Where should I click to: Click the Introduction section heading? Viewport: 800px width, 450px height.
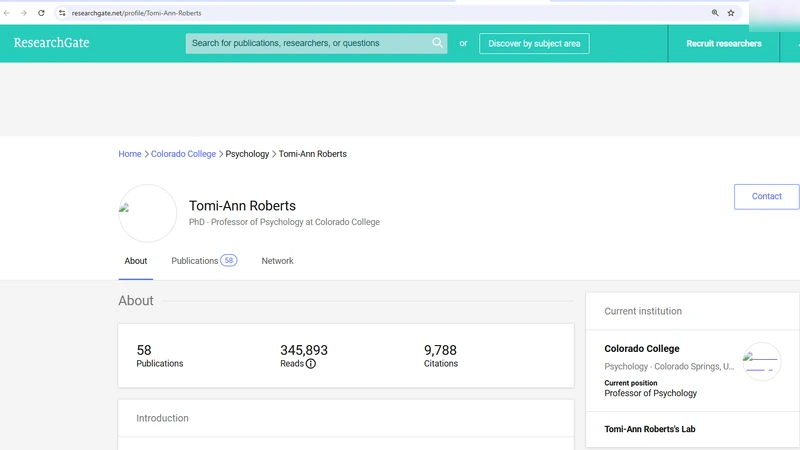tap(162, 418)
